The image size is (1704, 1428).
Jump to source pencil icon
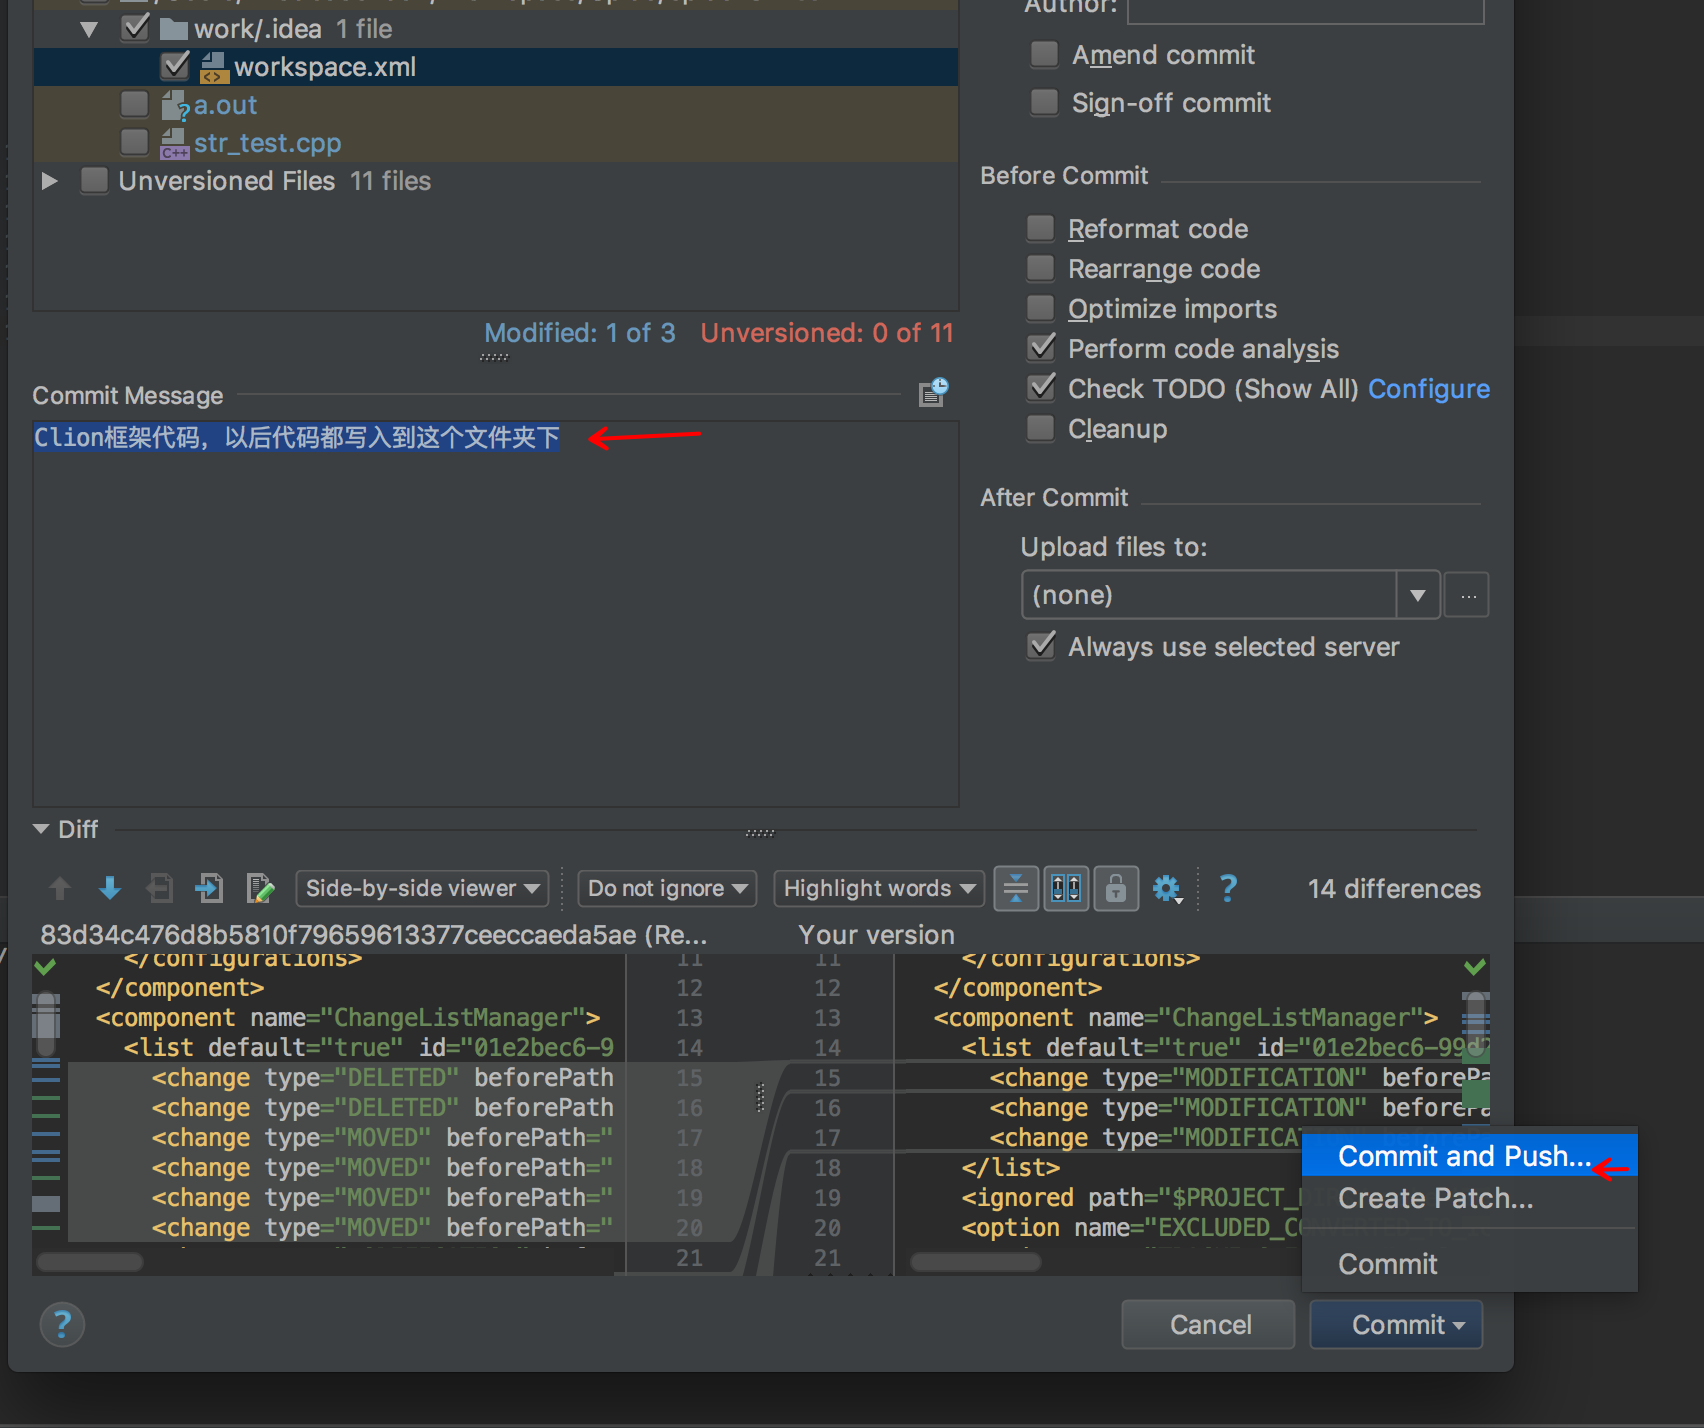click(260, 888)
